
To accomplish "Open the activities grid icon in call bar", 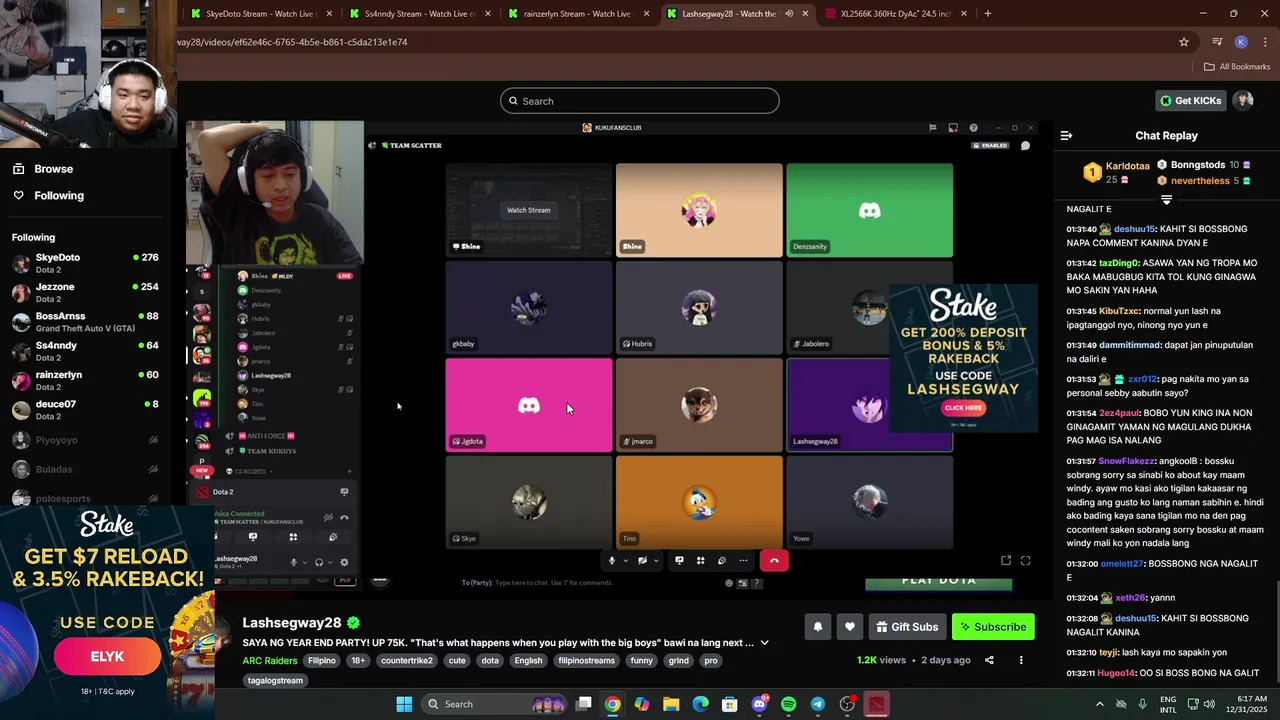I will pos(700,561).
